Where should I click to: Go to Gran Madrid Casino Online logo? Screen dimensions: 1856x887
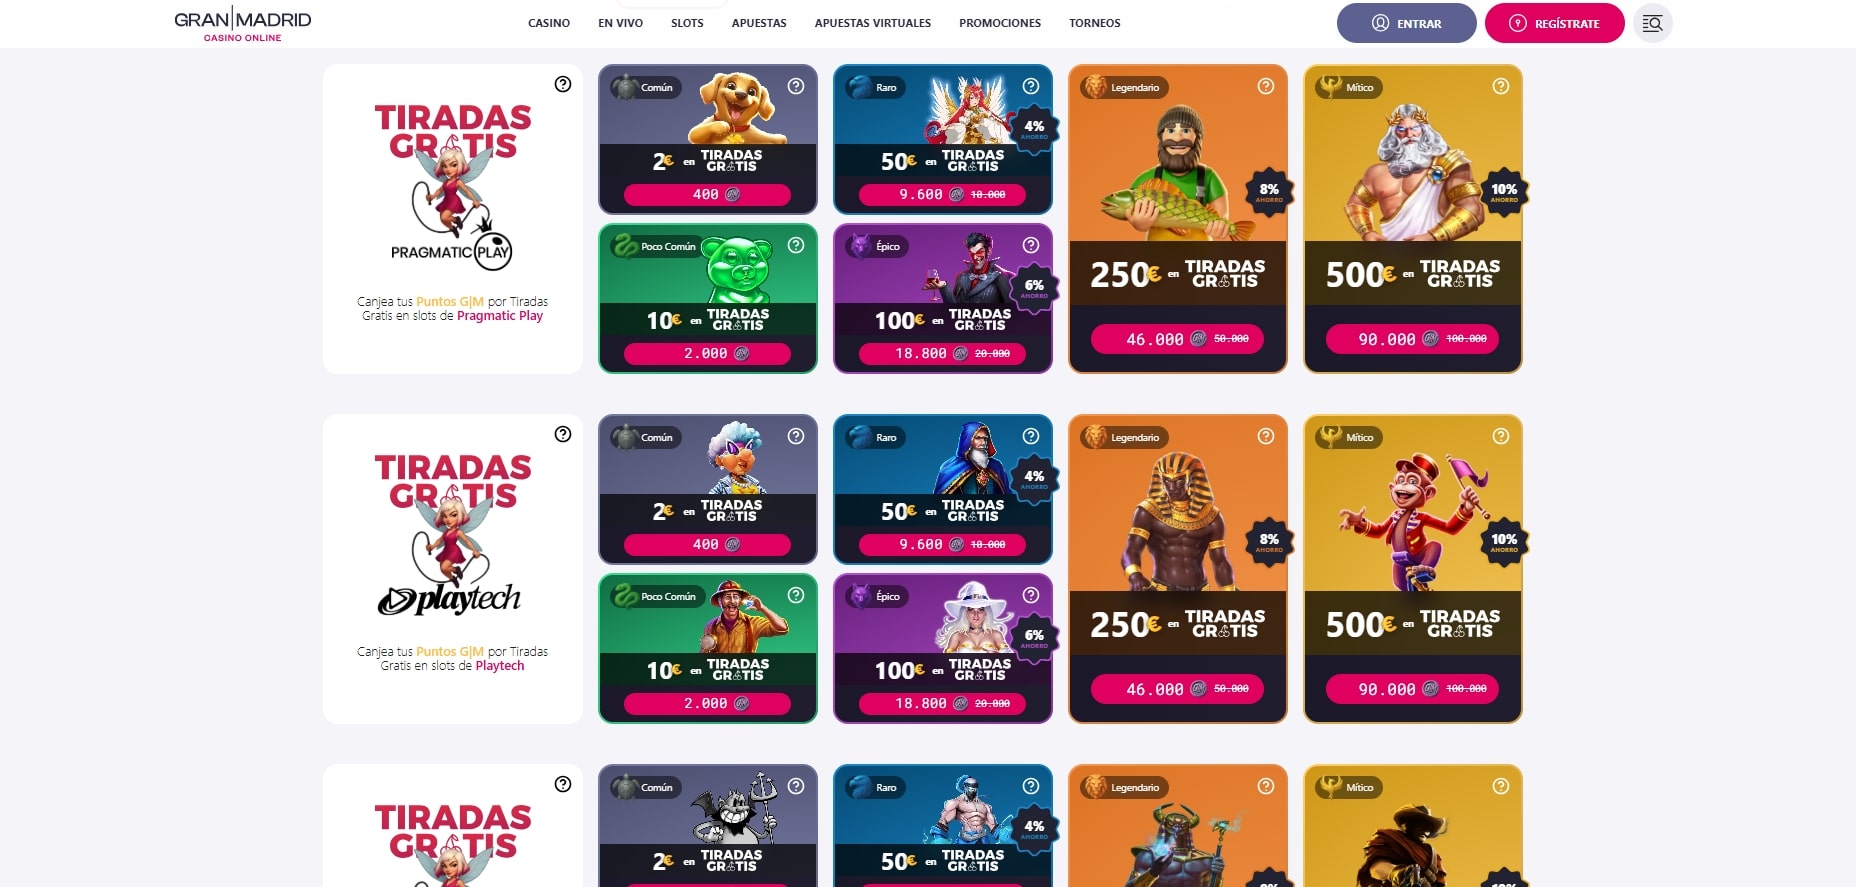tap(243, 24)
